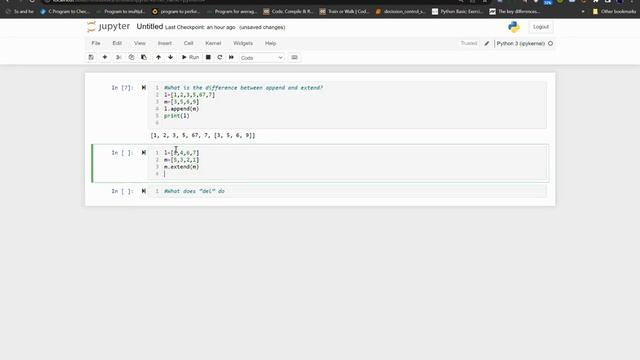Restart the kernel icon

coord(220,58)
